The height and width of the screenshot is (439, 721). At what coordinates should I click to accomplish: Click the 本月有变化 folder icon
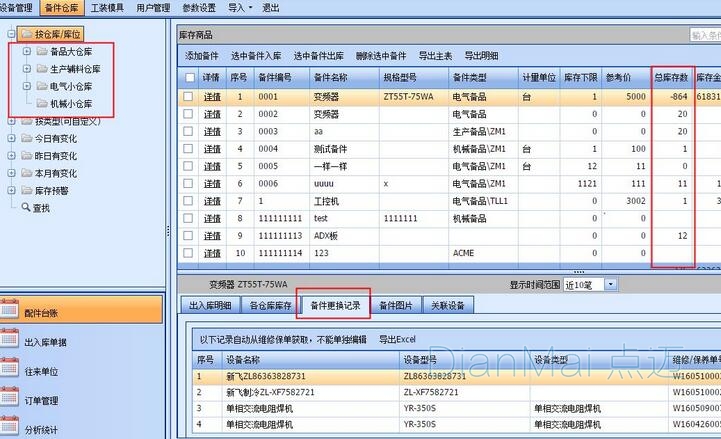27,173
